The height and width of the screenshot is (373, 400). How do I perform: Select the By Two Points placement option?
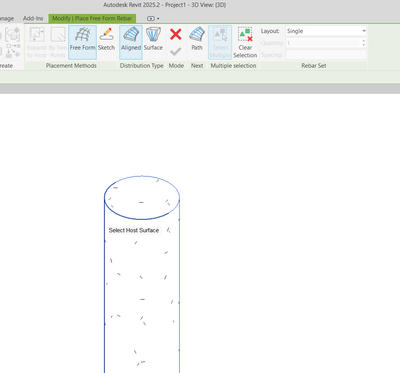[58, 42]
